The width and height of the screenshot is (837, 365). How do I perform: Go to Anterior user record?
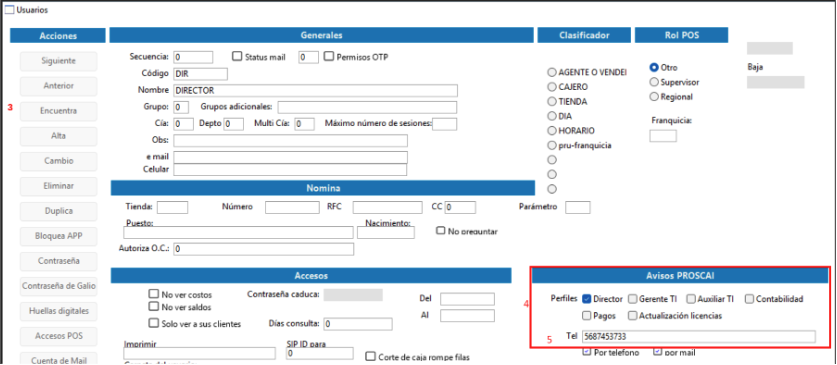click(x=59, y=86)
